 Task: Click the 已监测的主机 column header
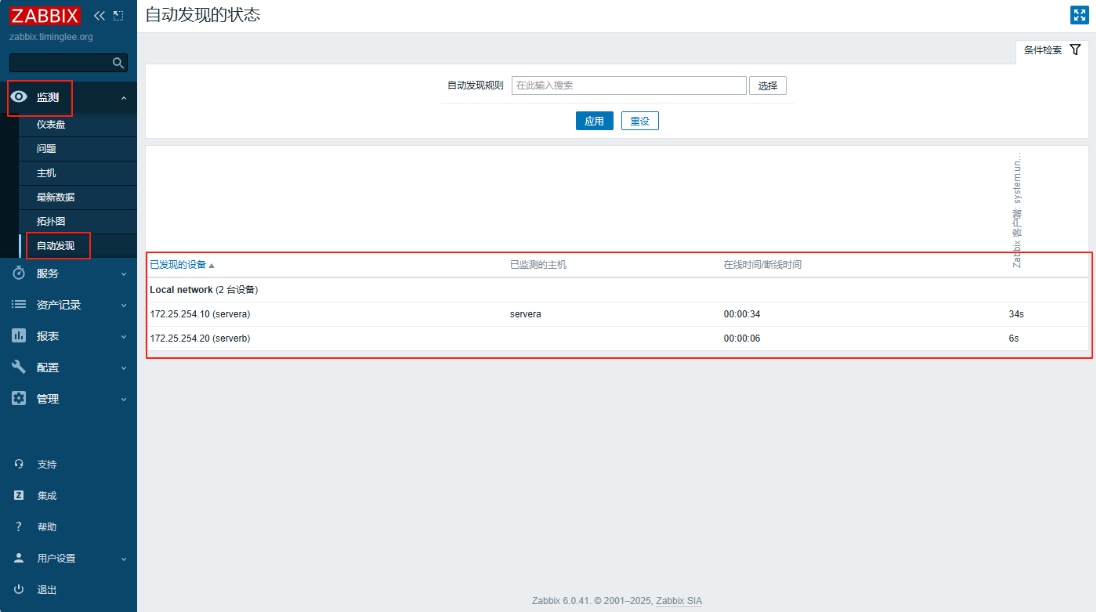click(x=538, y=265)
